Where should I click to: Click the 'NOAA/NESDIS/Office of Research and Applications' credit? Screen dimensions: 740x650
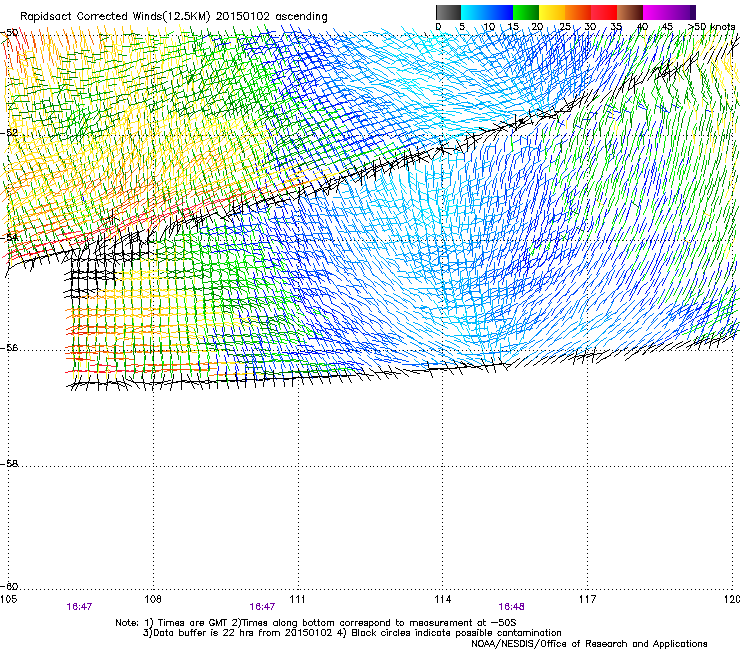click(x=589, y=644)
